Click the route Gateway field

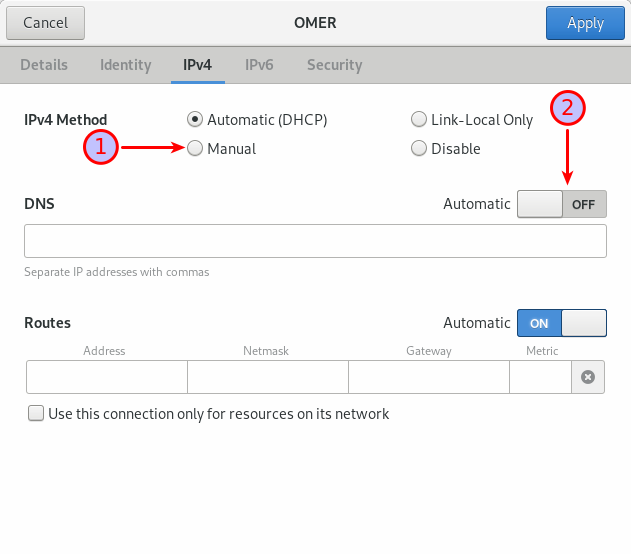click(x=428, y=377)
